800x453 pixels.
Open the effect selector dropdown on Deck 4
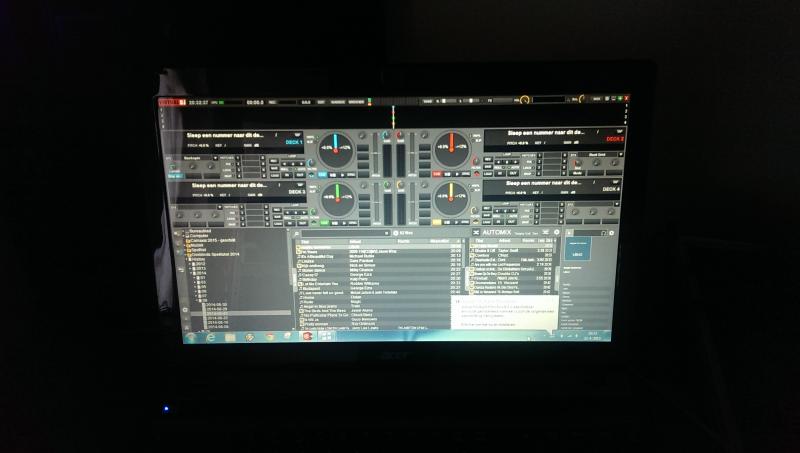617,204
